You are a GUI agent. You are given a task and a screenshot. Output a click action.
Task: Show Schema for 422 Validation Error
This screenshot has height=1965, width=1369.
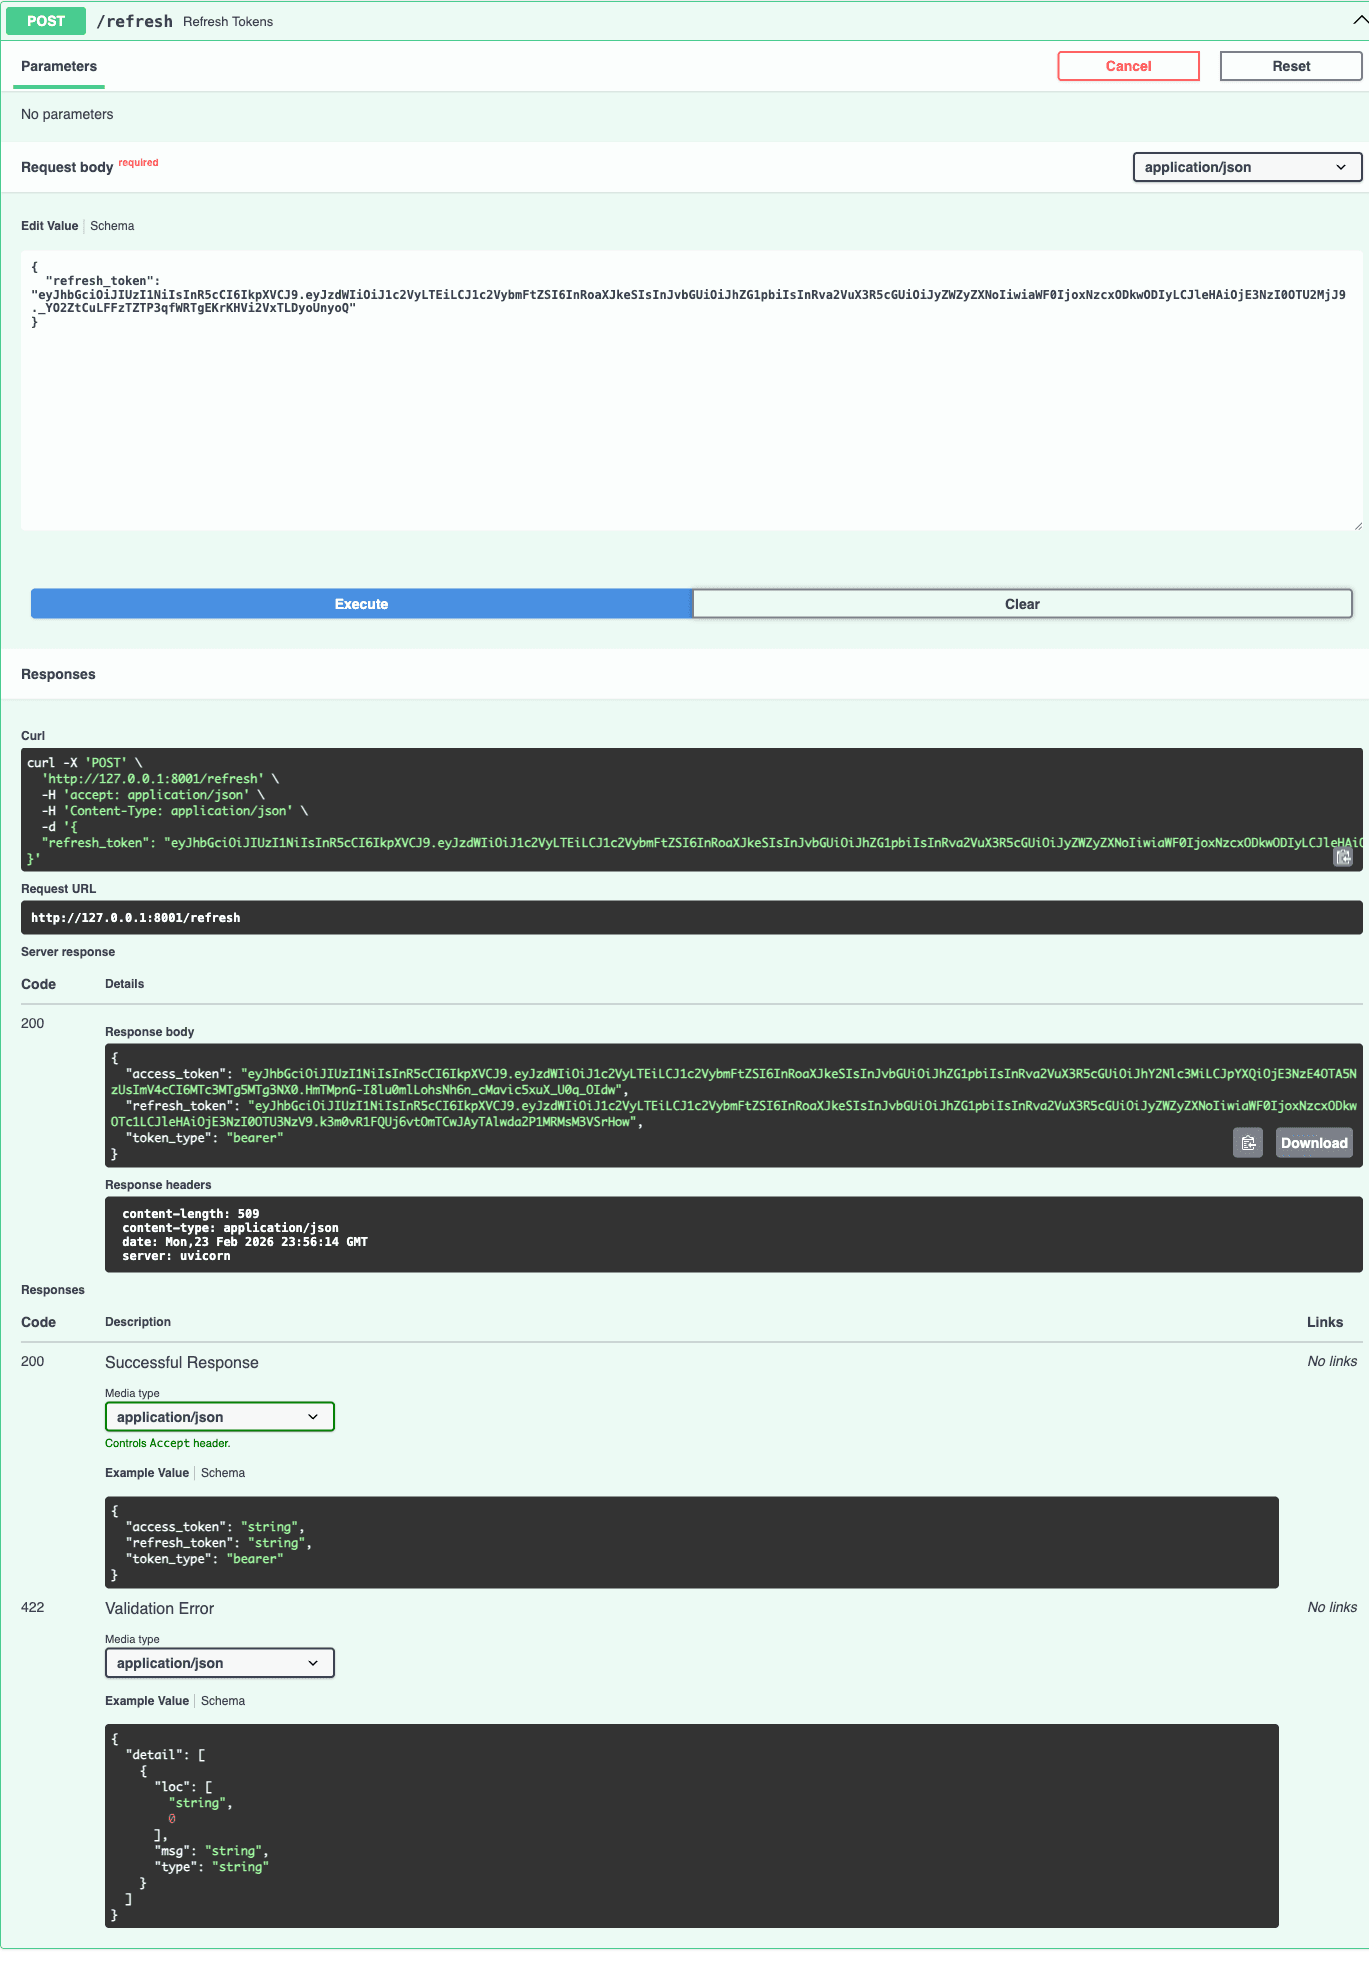(x=223, y=1701)
